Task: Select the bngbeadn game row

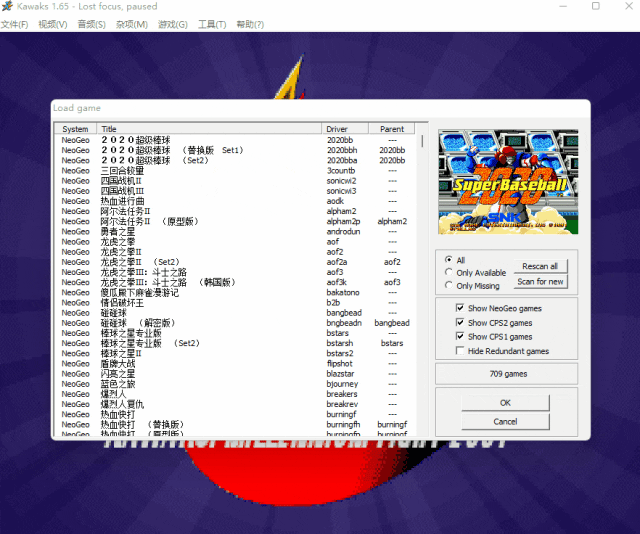Action: click(x=235, y=323)
